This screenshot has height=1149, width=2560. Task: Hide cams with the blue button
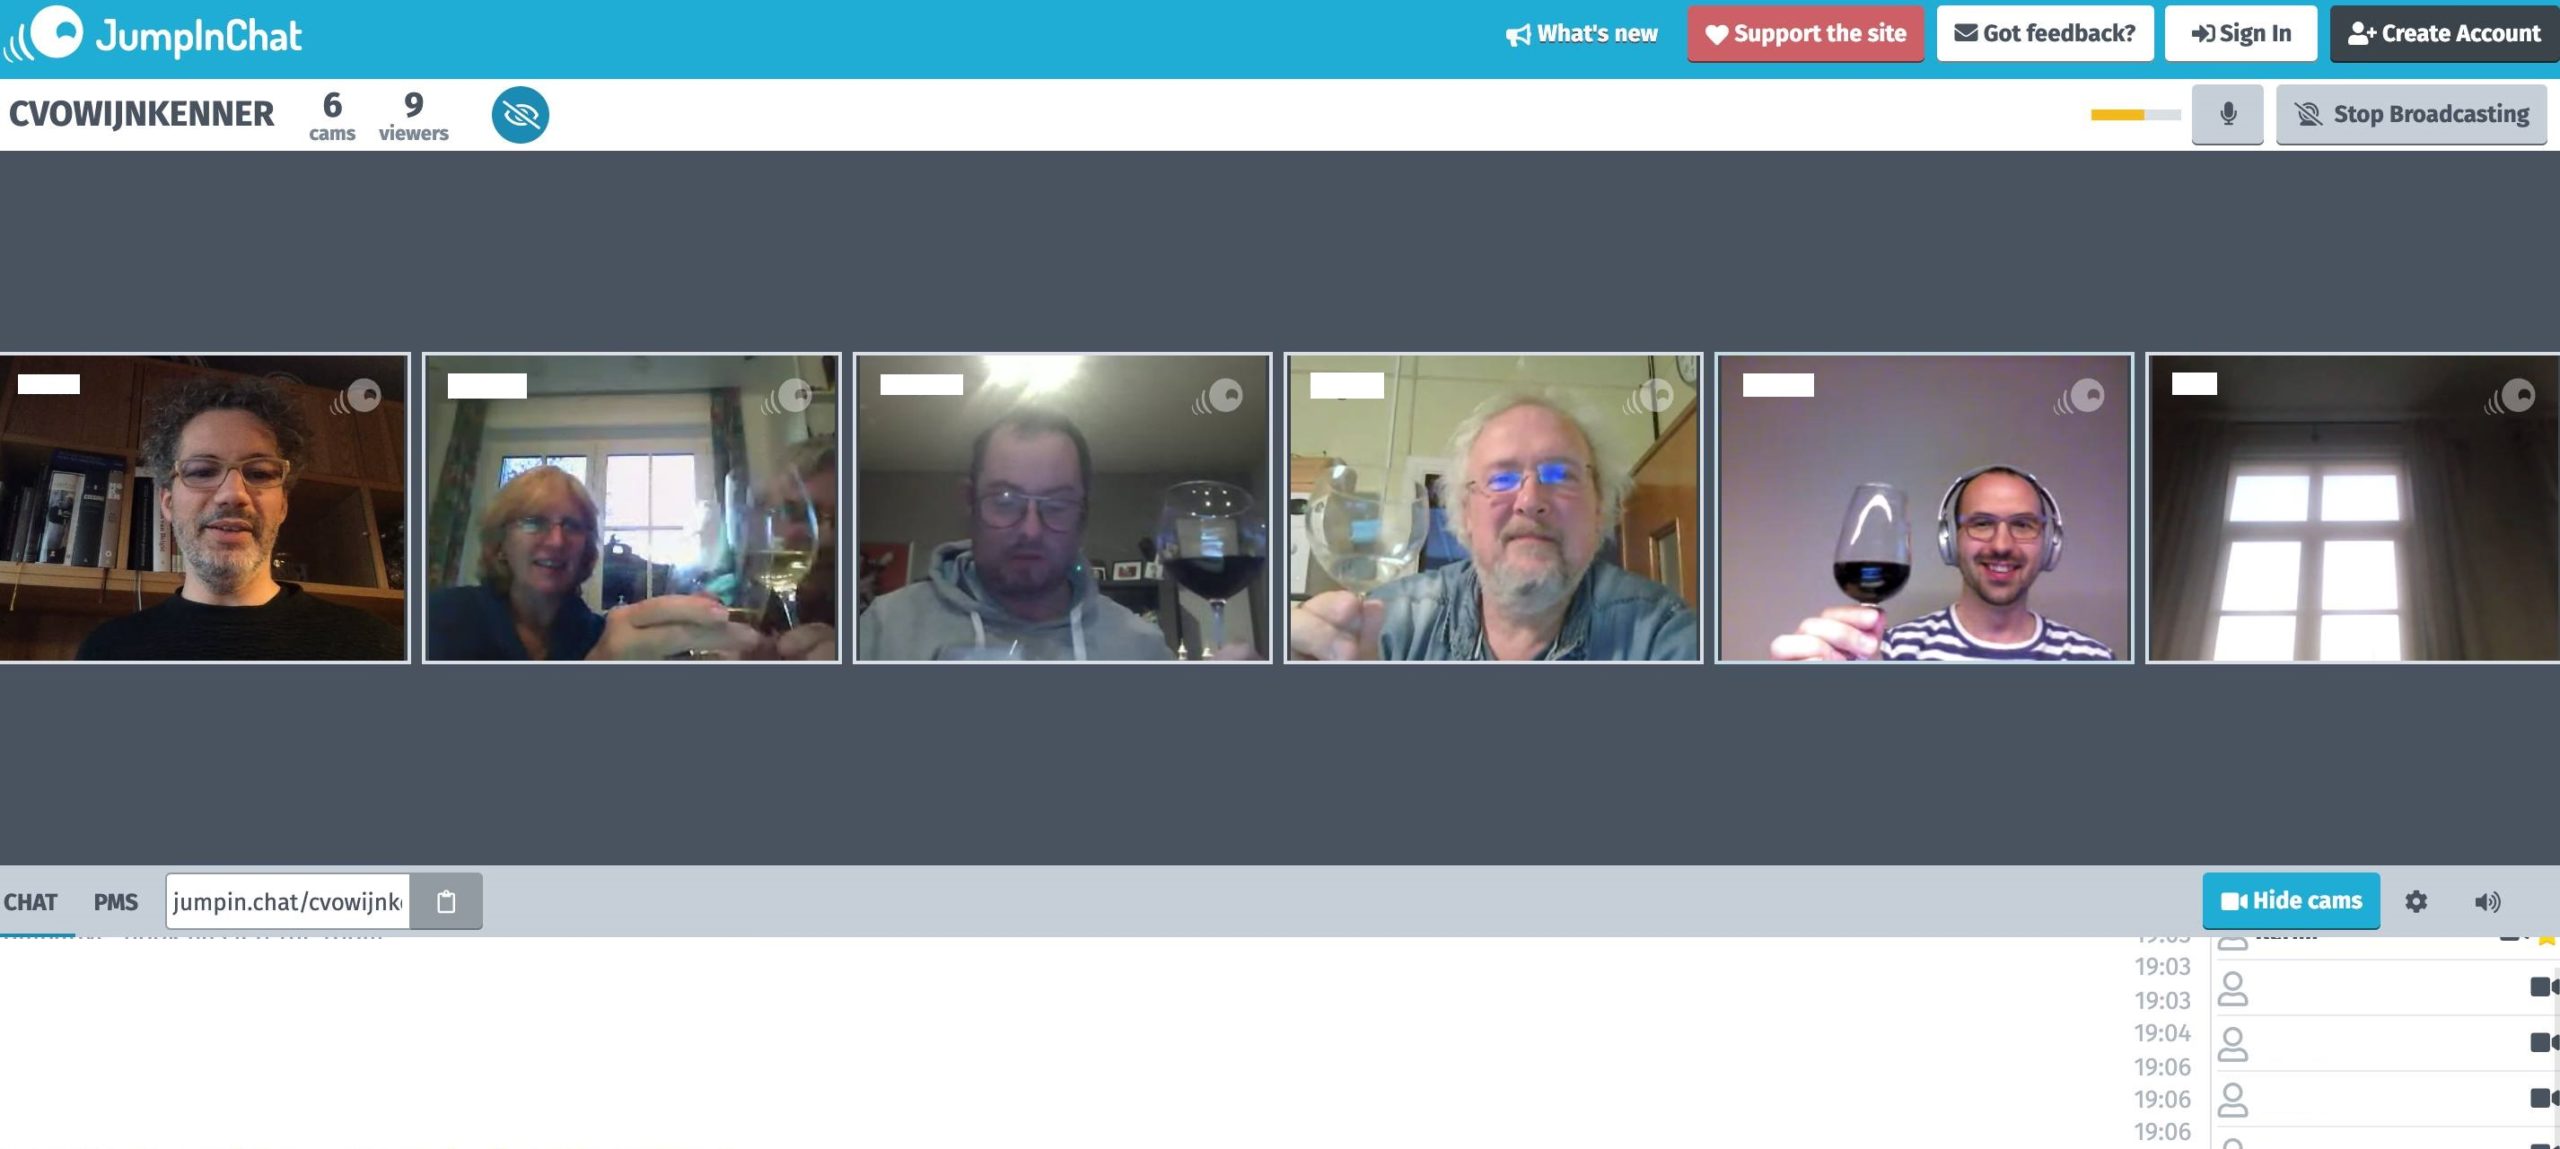coord(2291,901)
